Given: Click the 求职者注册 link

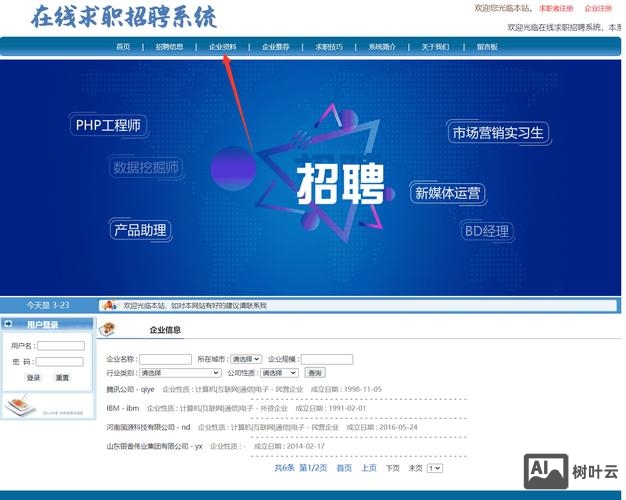Looking at the screenshot, I should [x=556, y=8].
